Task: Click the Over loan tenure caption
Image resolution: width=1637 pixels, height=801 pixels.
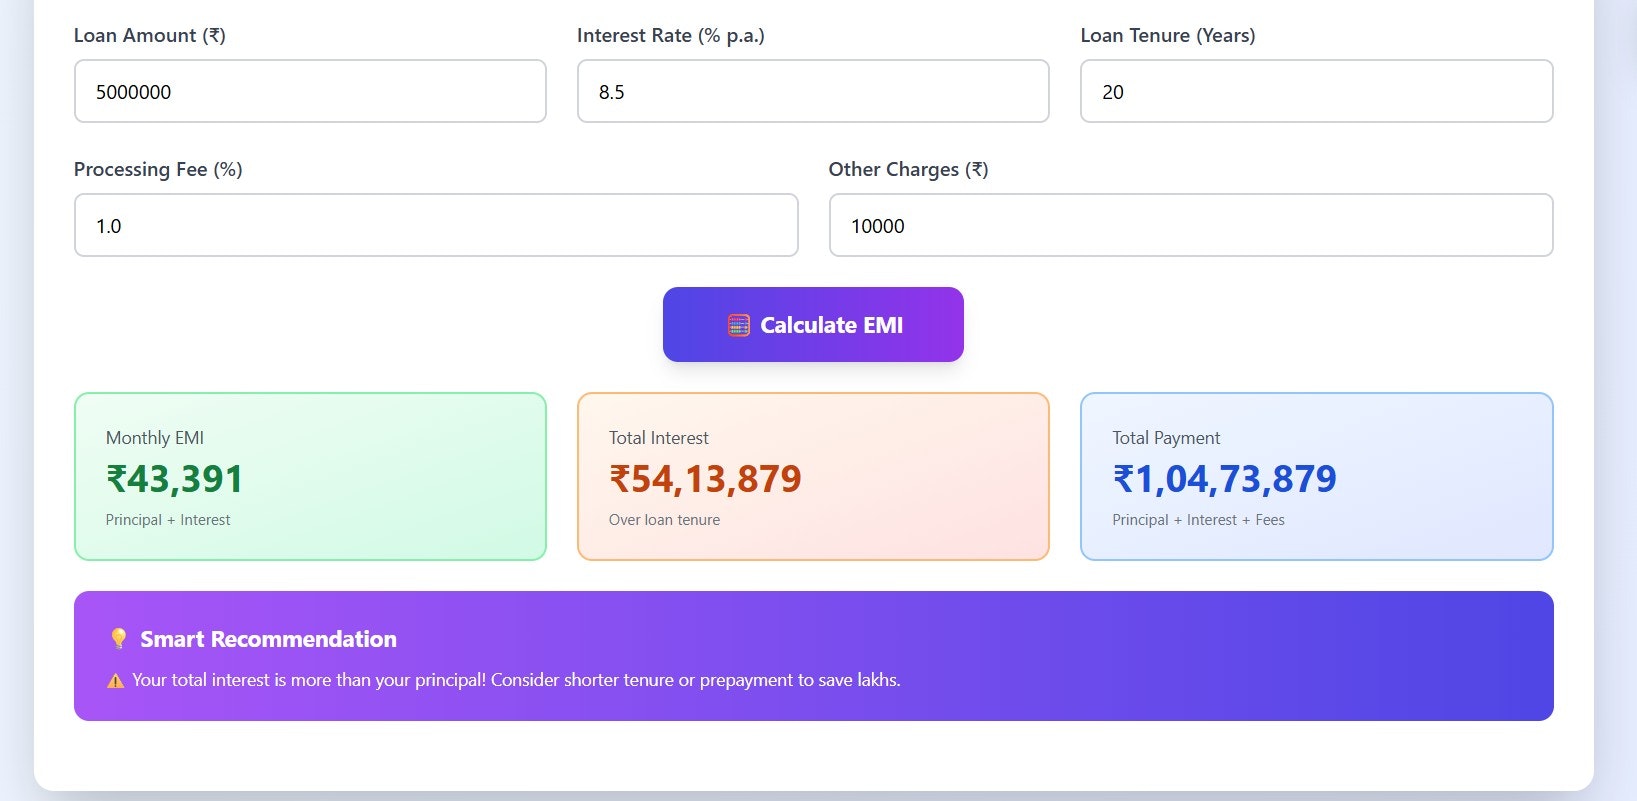Action: (x=664, y=520)
